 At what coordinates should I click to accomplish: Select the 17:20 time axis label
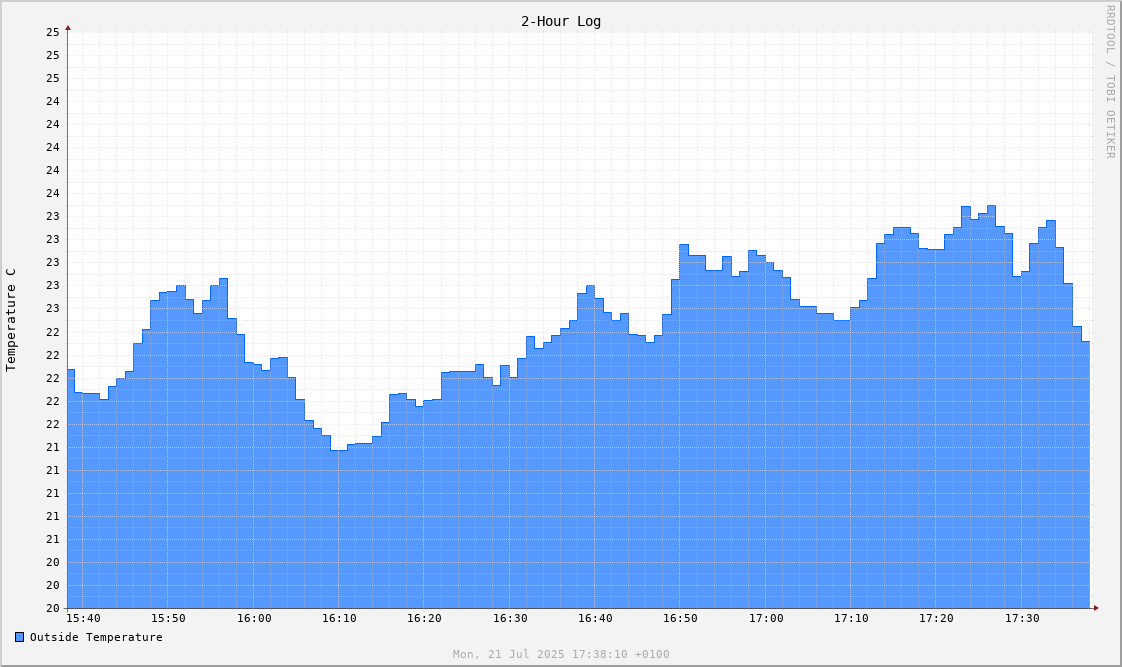(x=937, y=618)
